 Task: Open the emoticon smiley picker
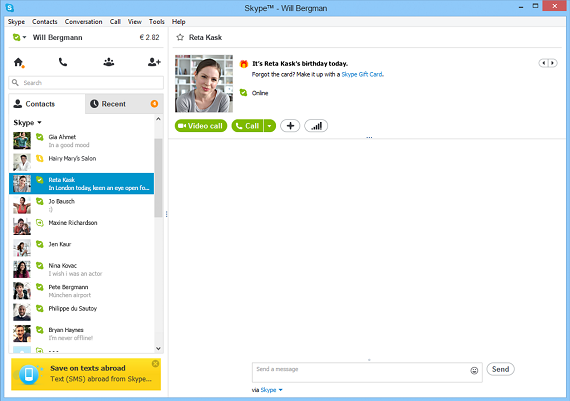tap(474, 370)
